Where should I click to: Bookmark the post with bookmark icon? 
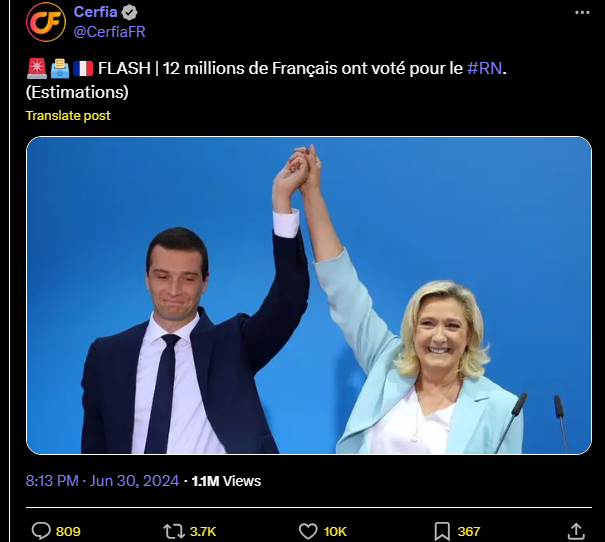442,531
